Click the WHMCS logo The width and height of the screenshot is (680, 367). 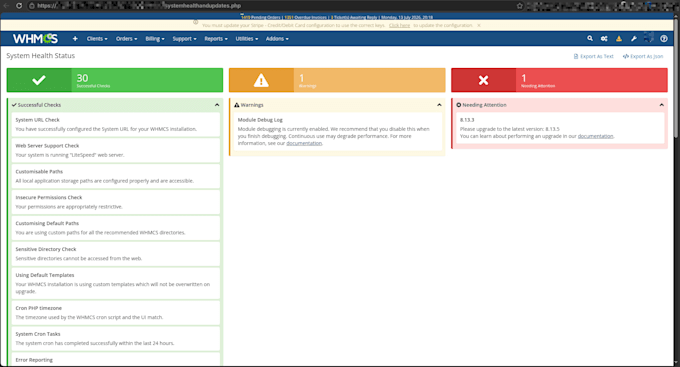[x=35, y=39]
